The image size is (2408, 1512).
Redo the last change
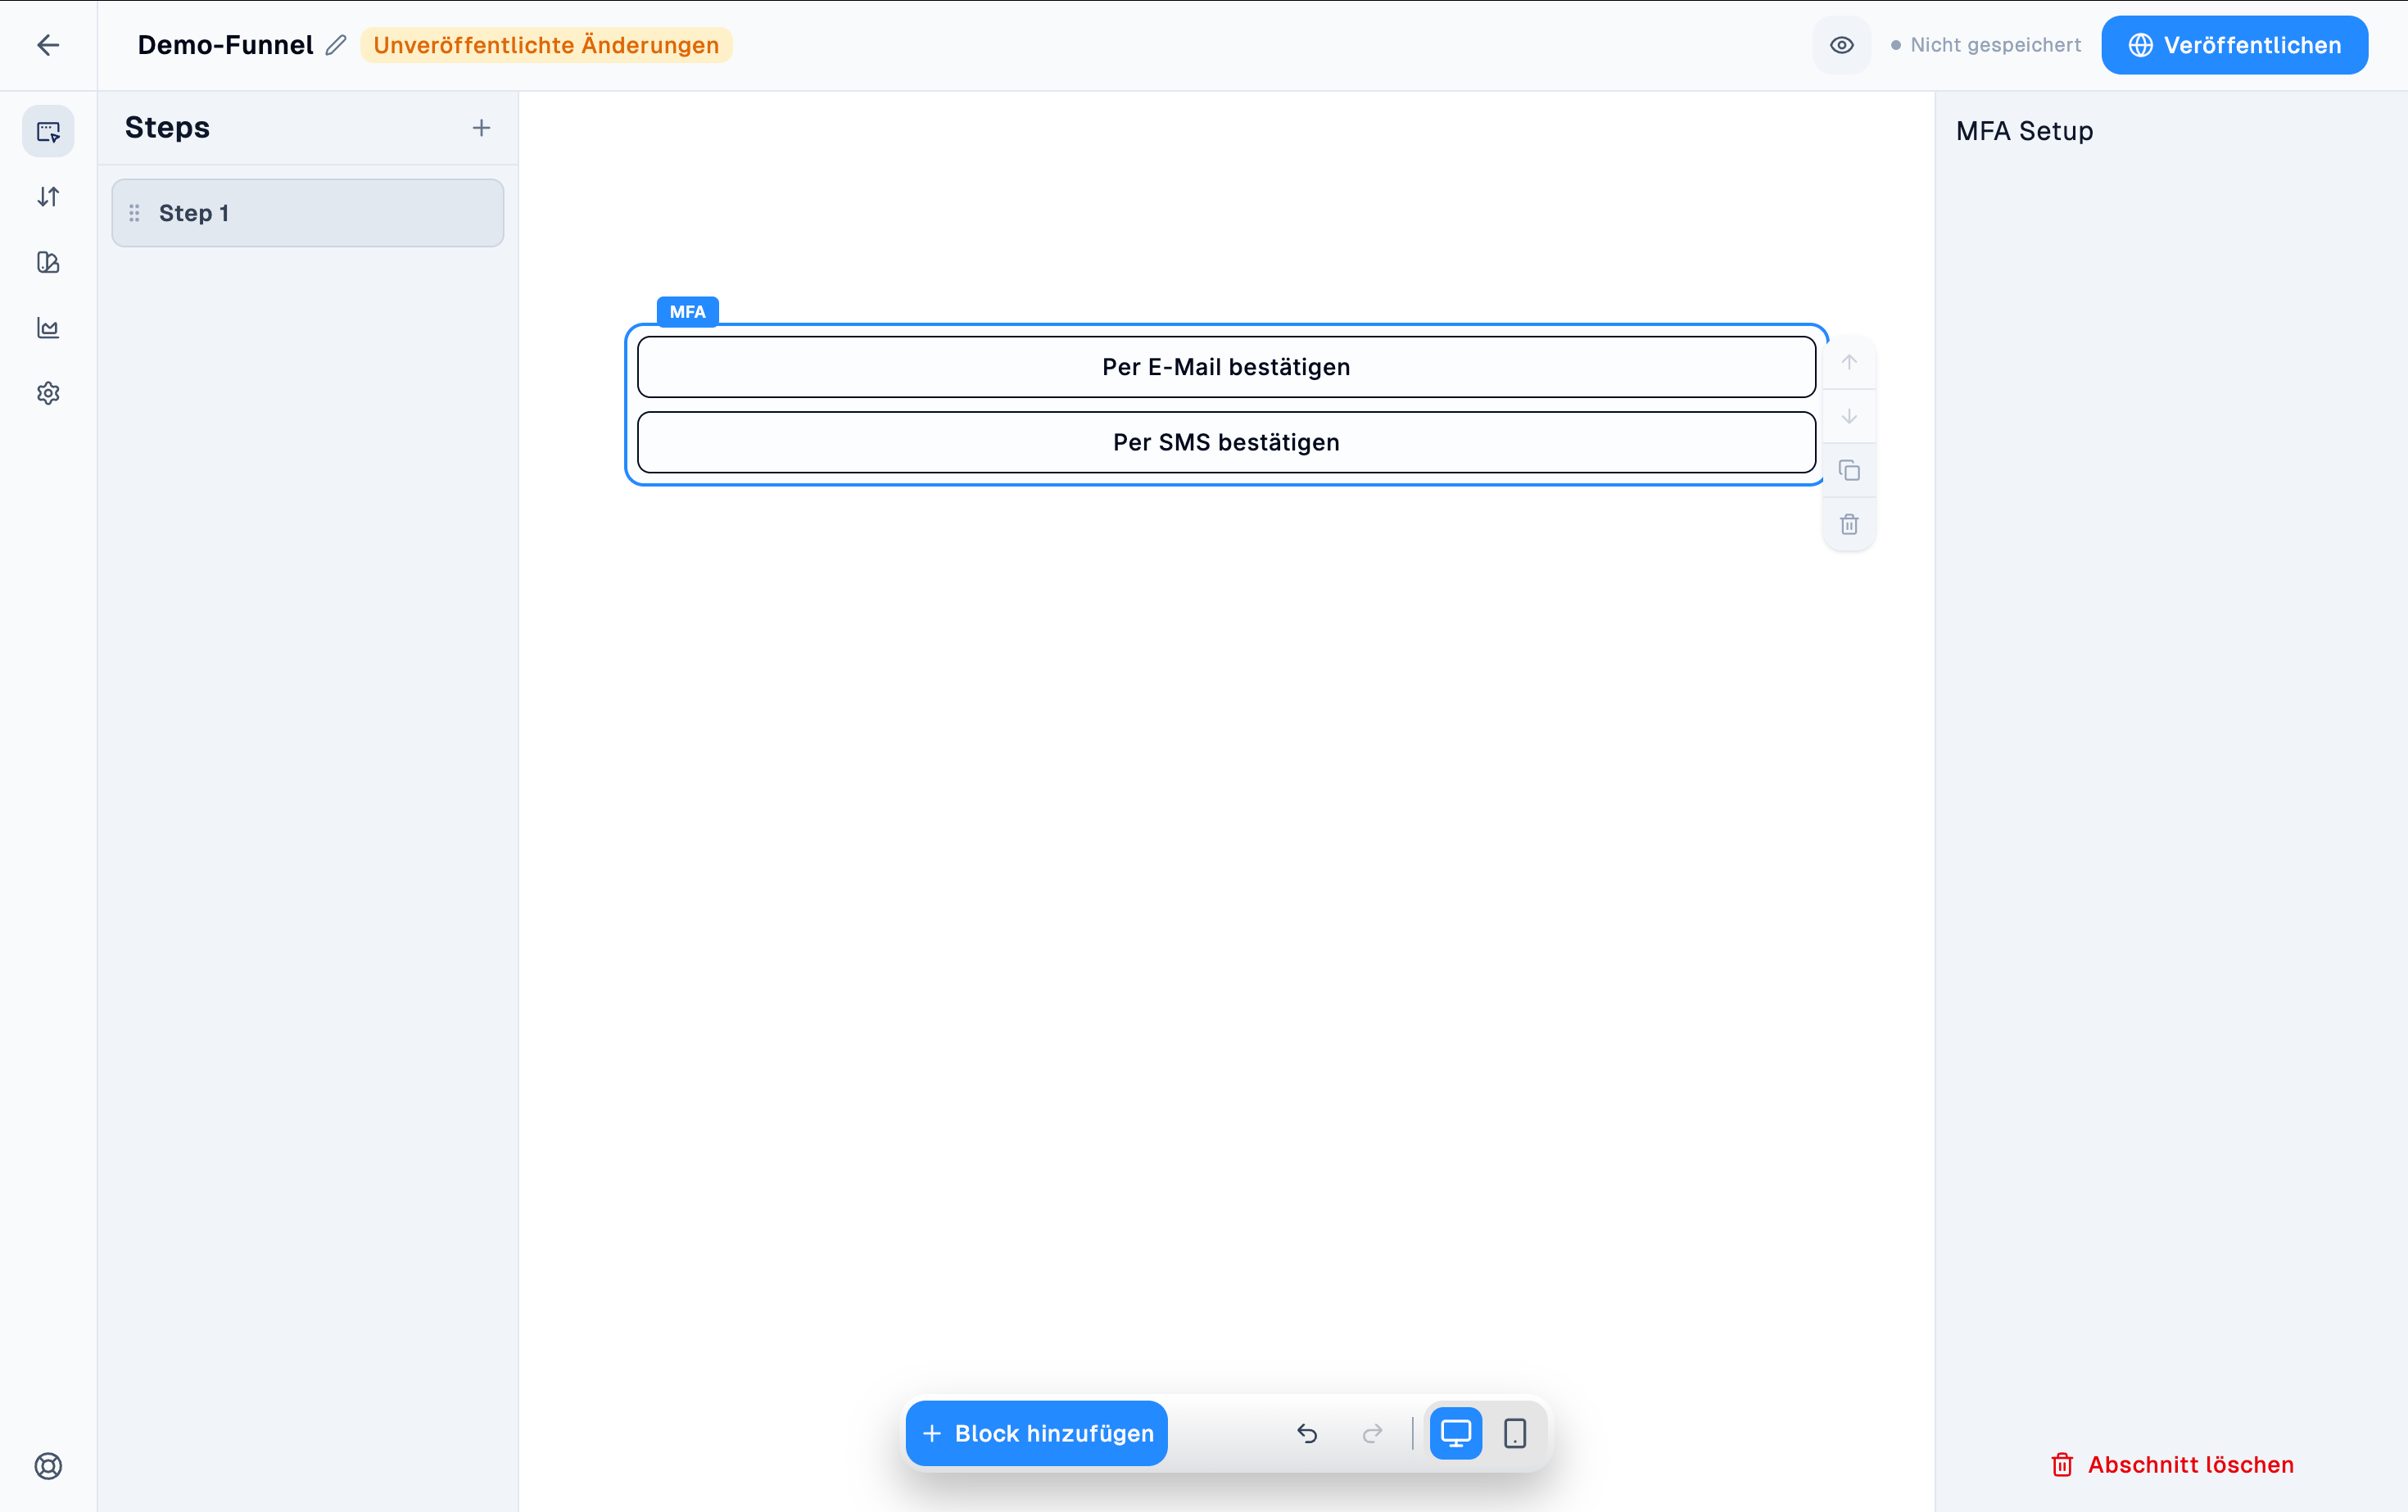point(1372,1433)
